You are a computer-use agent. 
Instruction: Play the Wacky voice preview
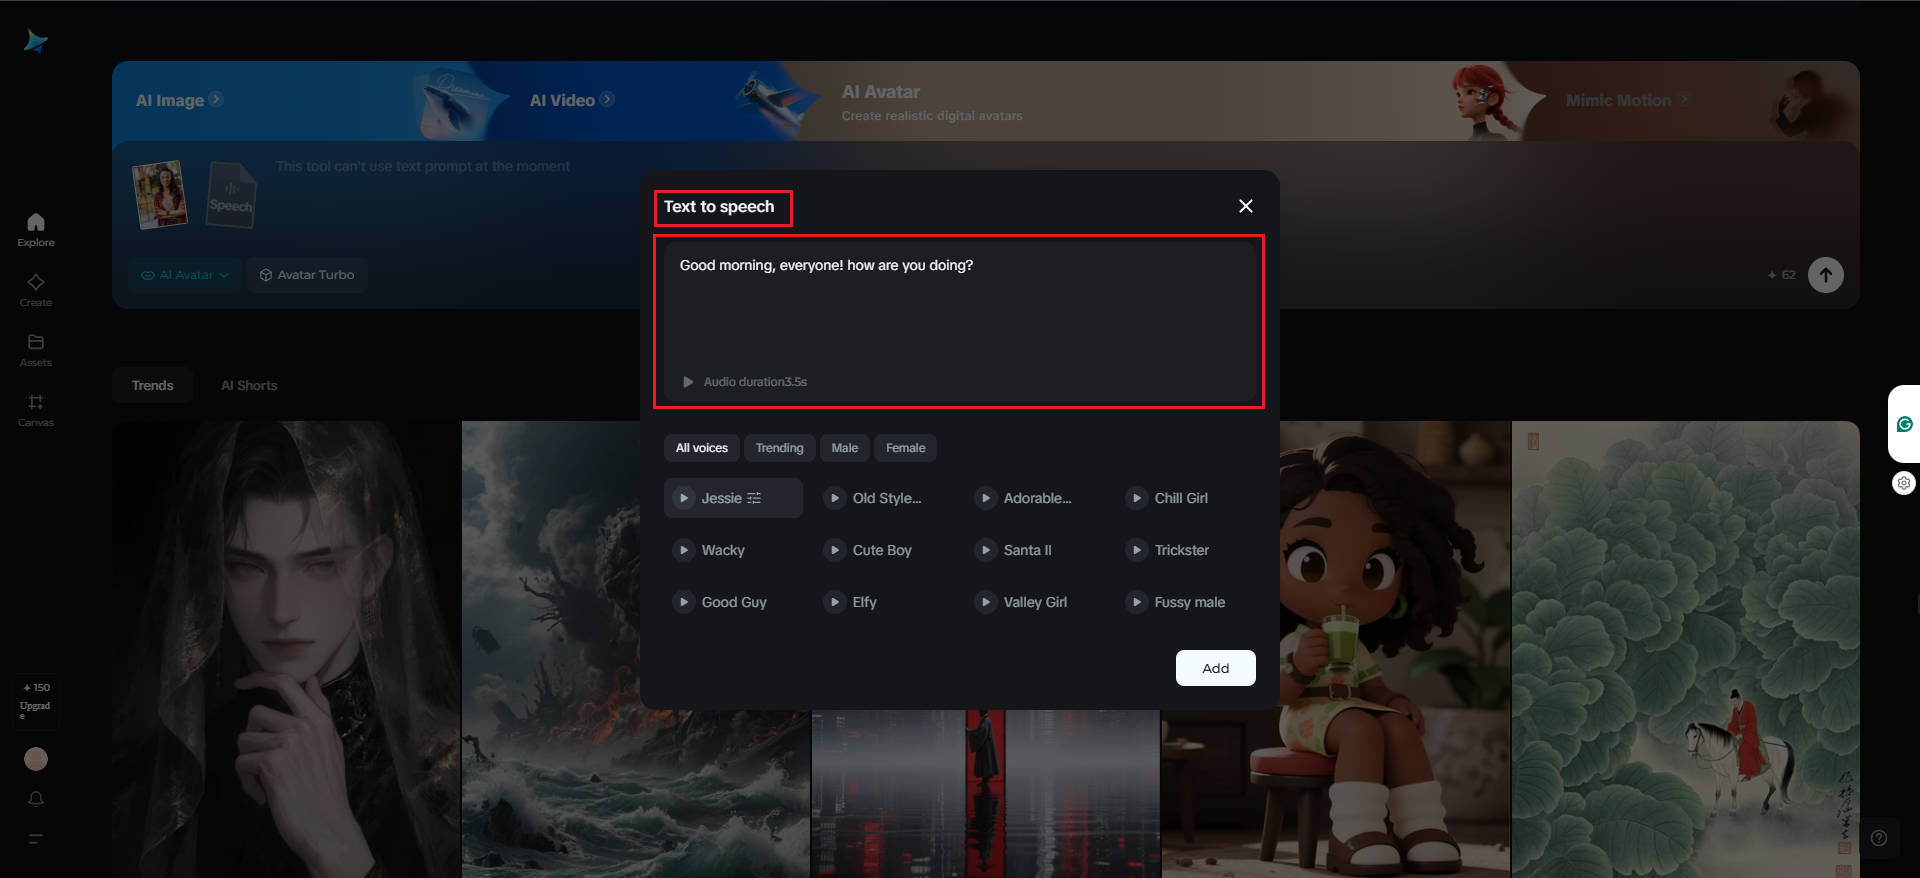(x=684, y=550)
